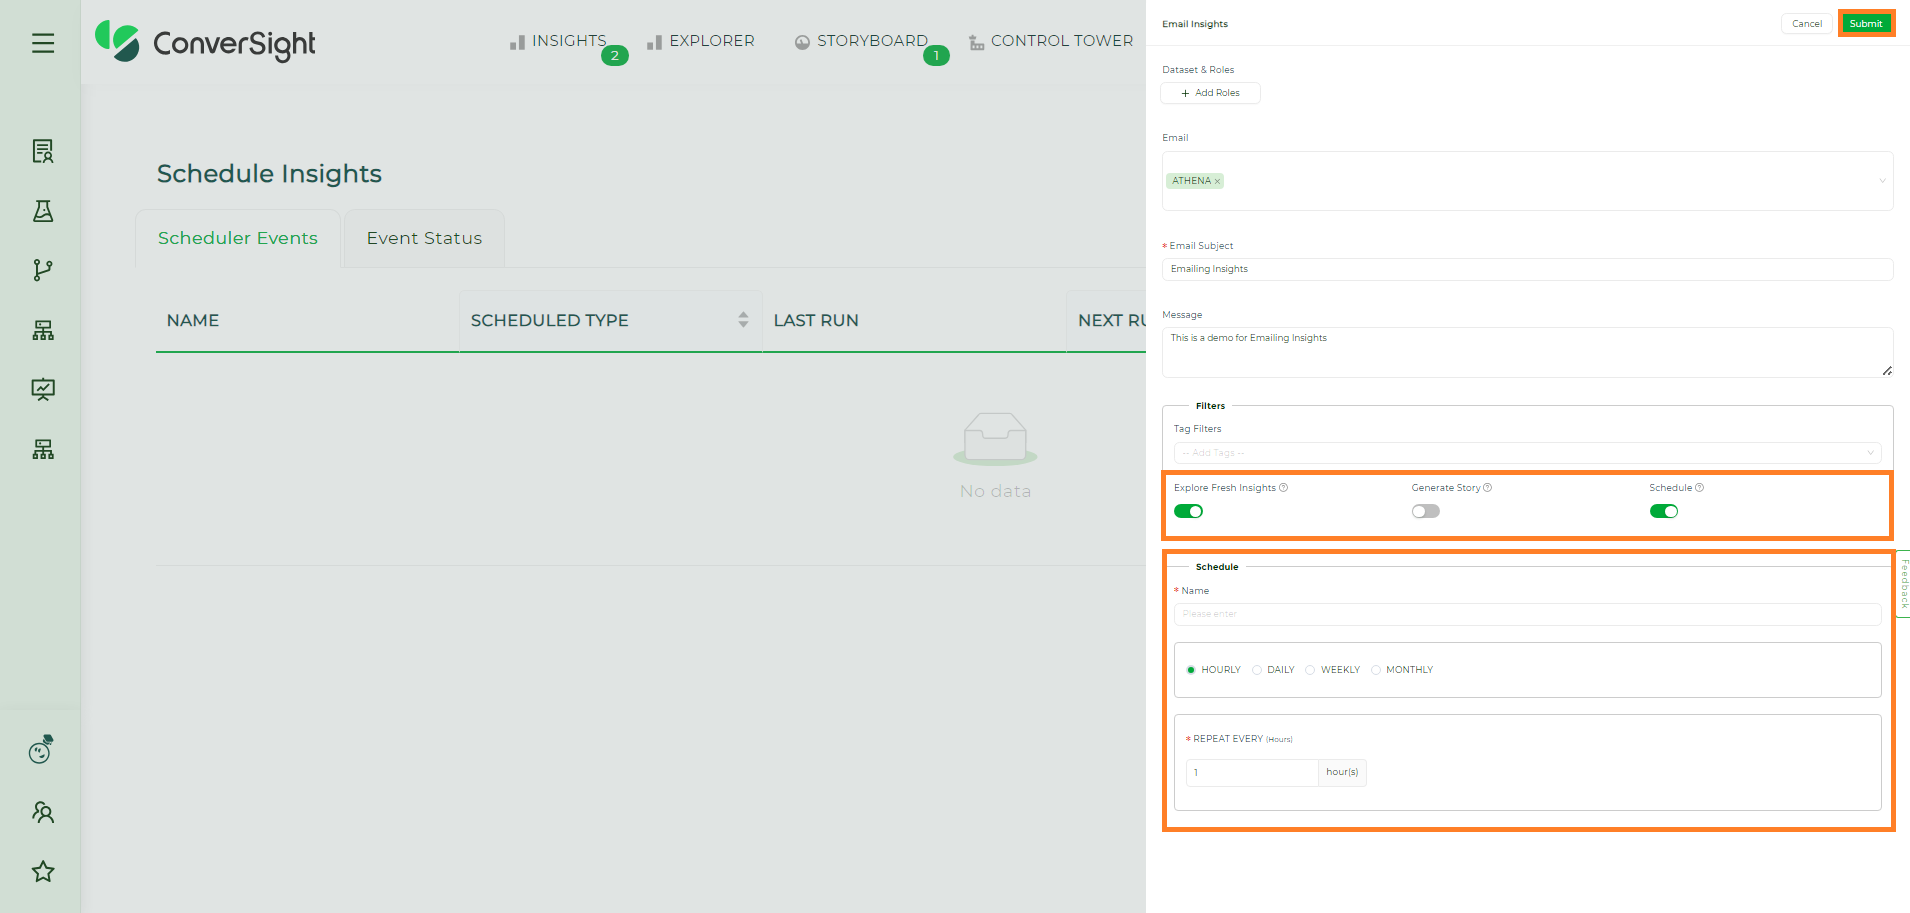Click the help icon next to Generate Story
The image size is (1910, 913).
[x=1488, y=488]
